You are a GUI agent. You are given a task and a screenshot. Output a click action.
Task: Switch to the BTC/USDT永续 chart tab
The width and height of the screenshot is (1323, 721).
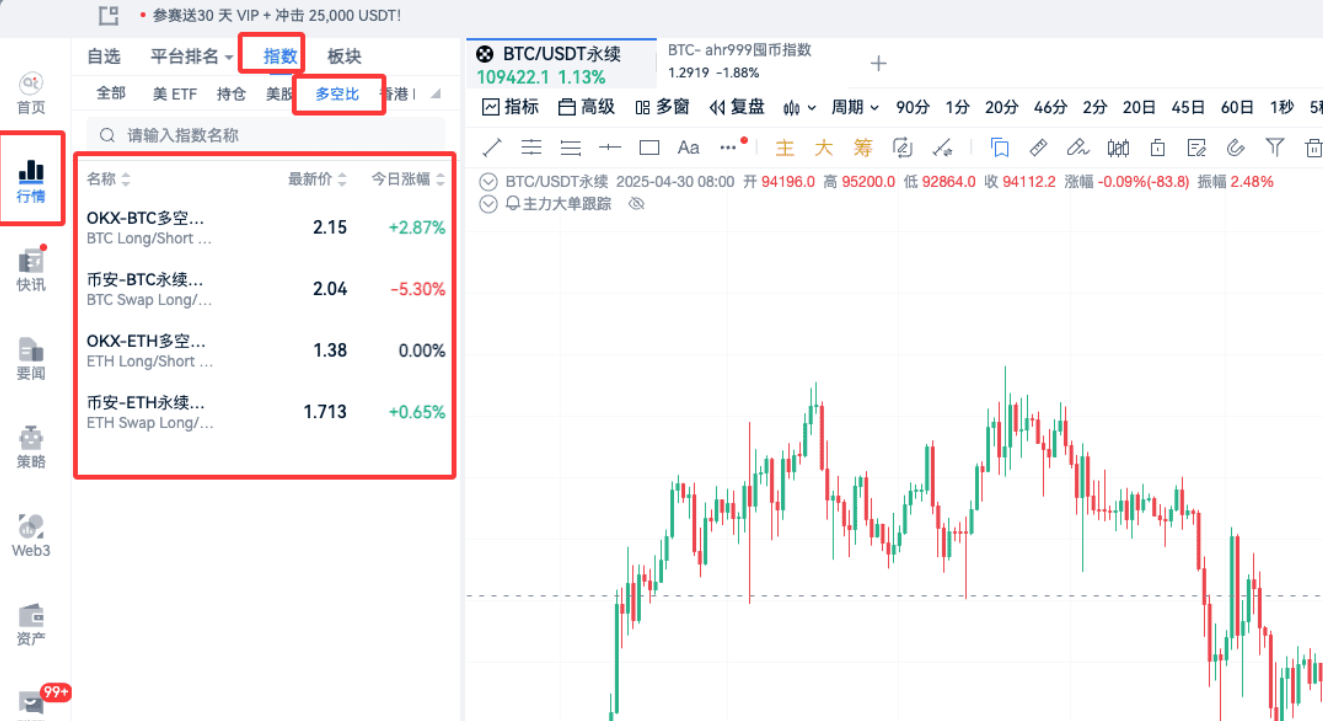562,64
